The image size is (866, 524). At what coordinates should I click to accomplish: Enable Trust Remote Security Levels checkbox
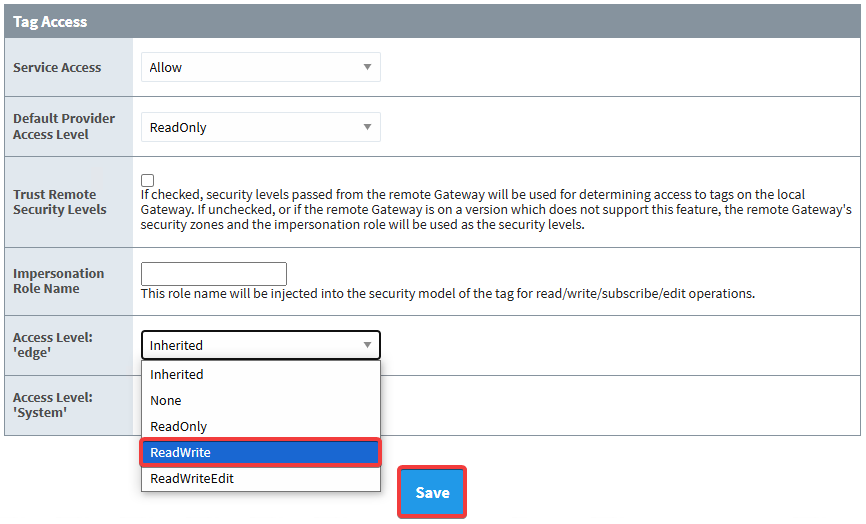pos(147,181)
